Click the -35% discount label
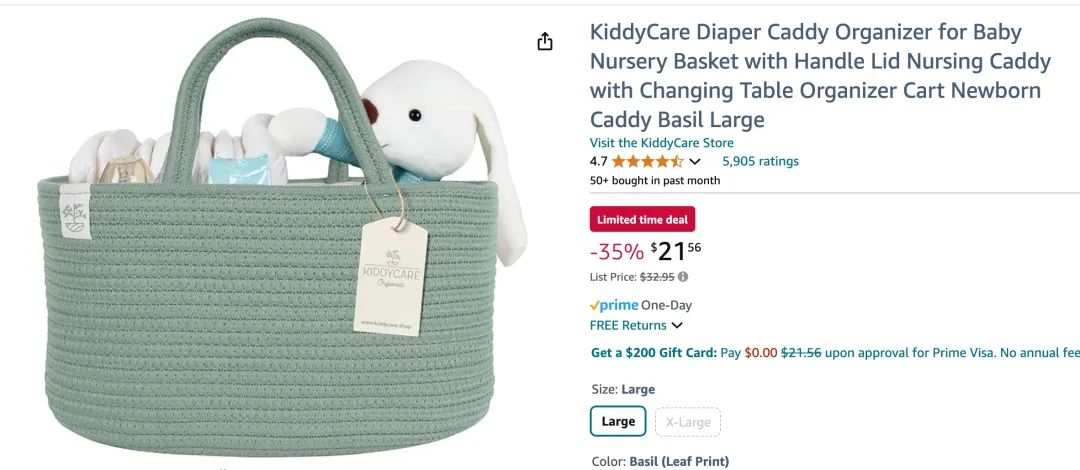Screen dimensions: 1080x470 (x=617, y=252)
